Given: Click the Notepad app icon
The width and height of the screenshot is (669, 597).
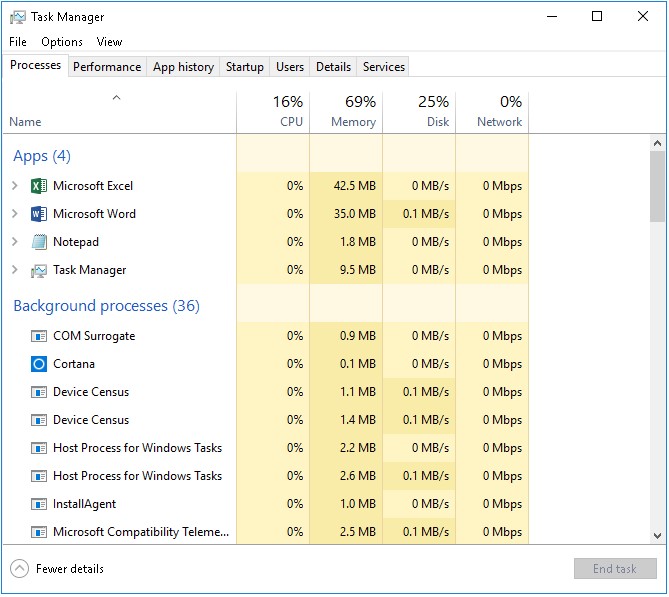Looking at the screenshot, I should point(39,242).
